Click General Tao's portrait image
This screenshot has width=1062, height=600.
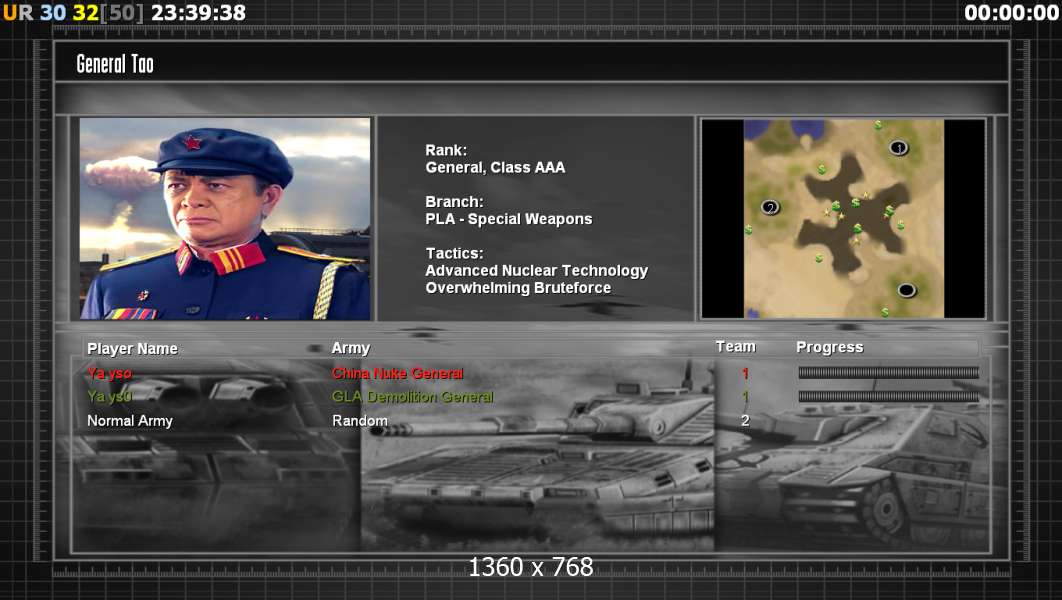point(225,218)
